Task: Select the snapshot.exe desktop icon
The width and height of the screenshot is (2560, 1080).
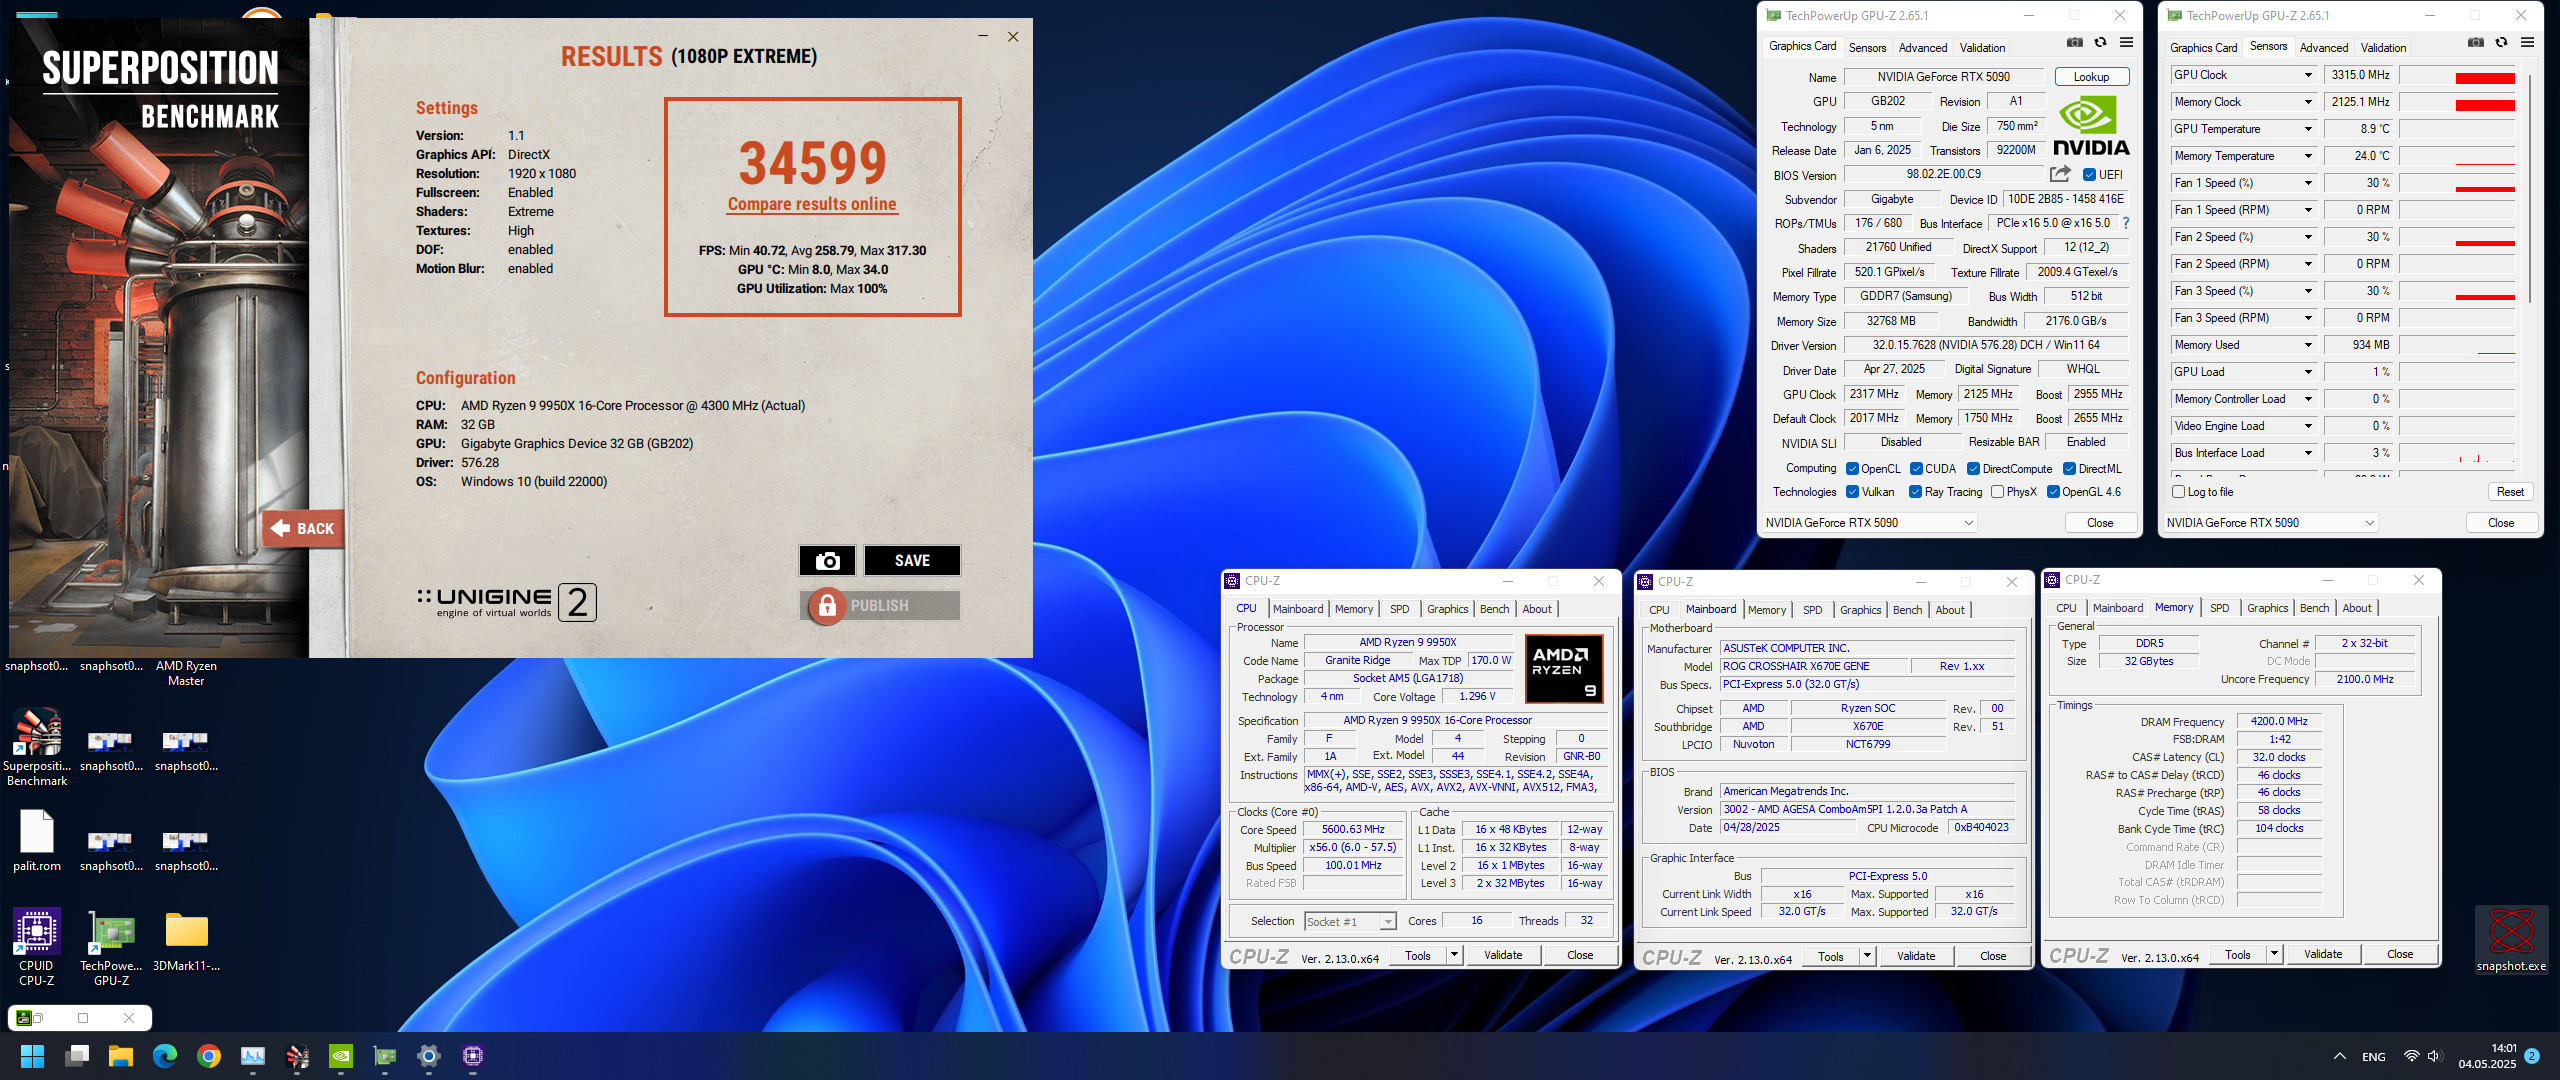Action: [x=2511, y=939]
